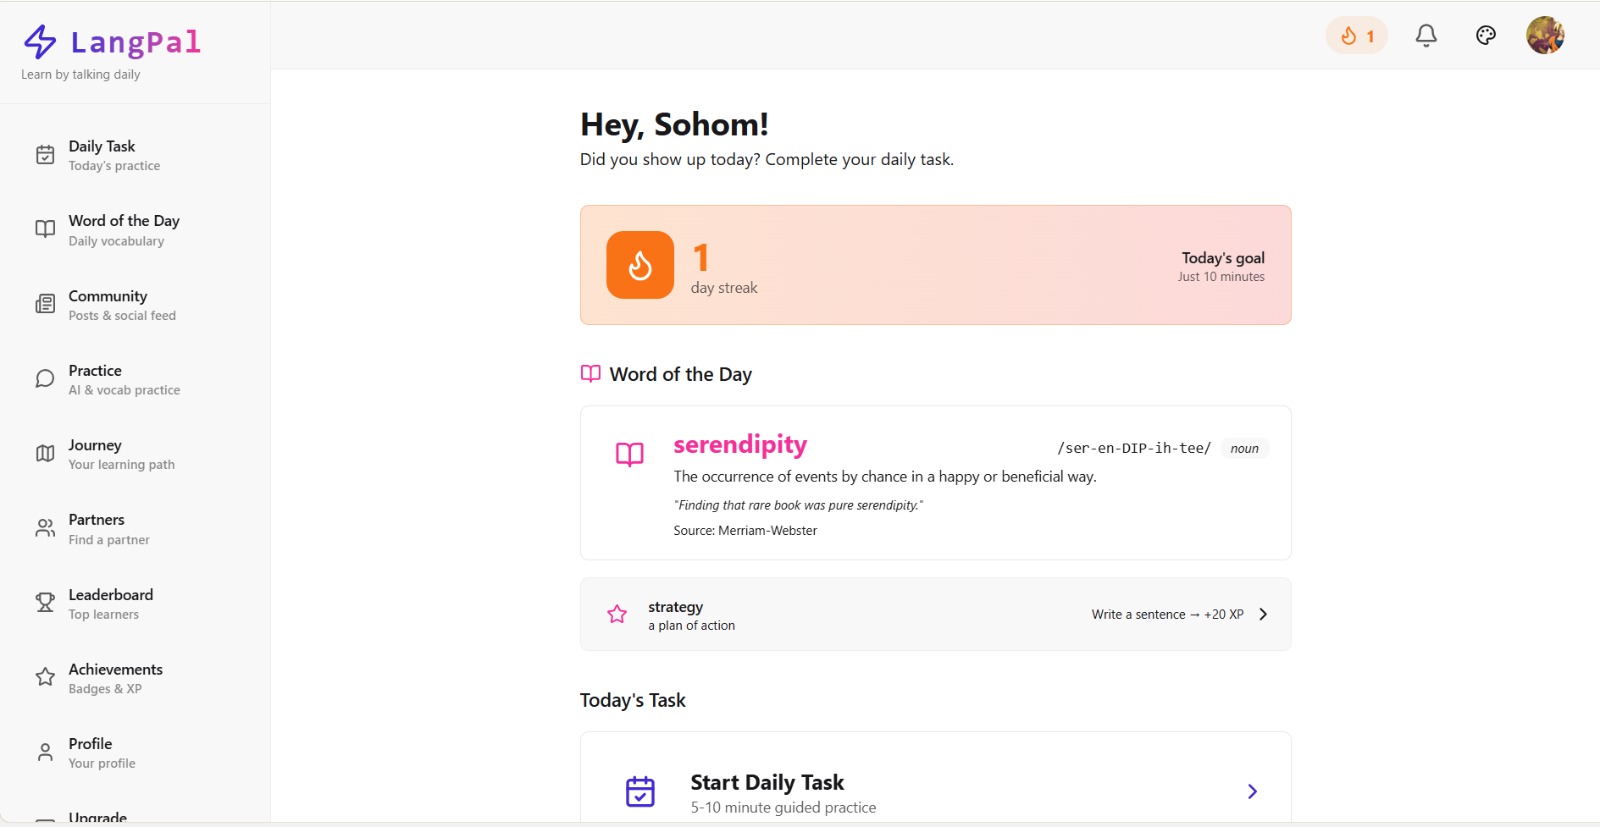Open the Word of the Day menu entry

point(123,229)
